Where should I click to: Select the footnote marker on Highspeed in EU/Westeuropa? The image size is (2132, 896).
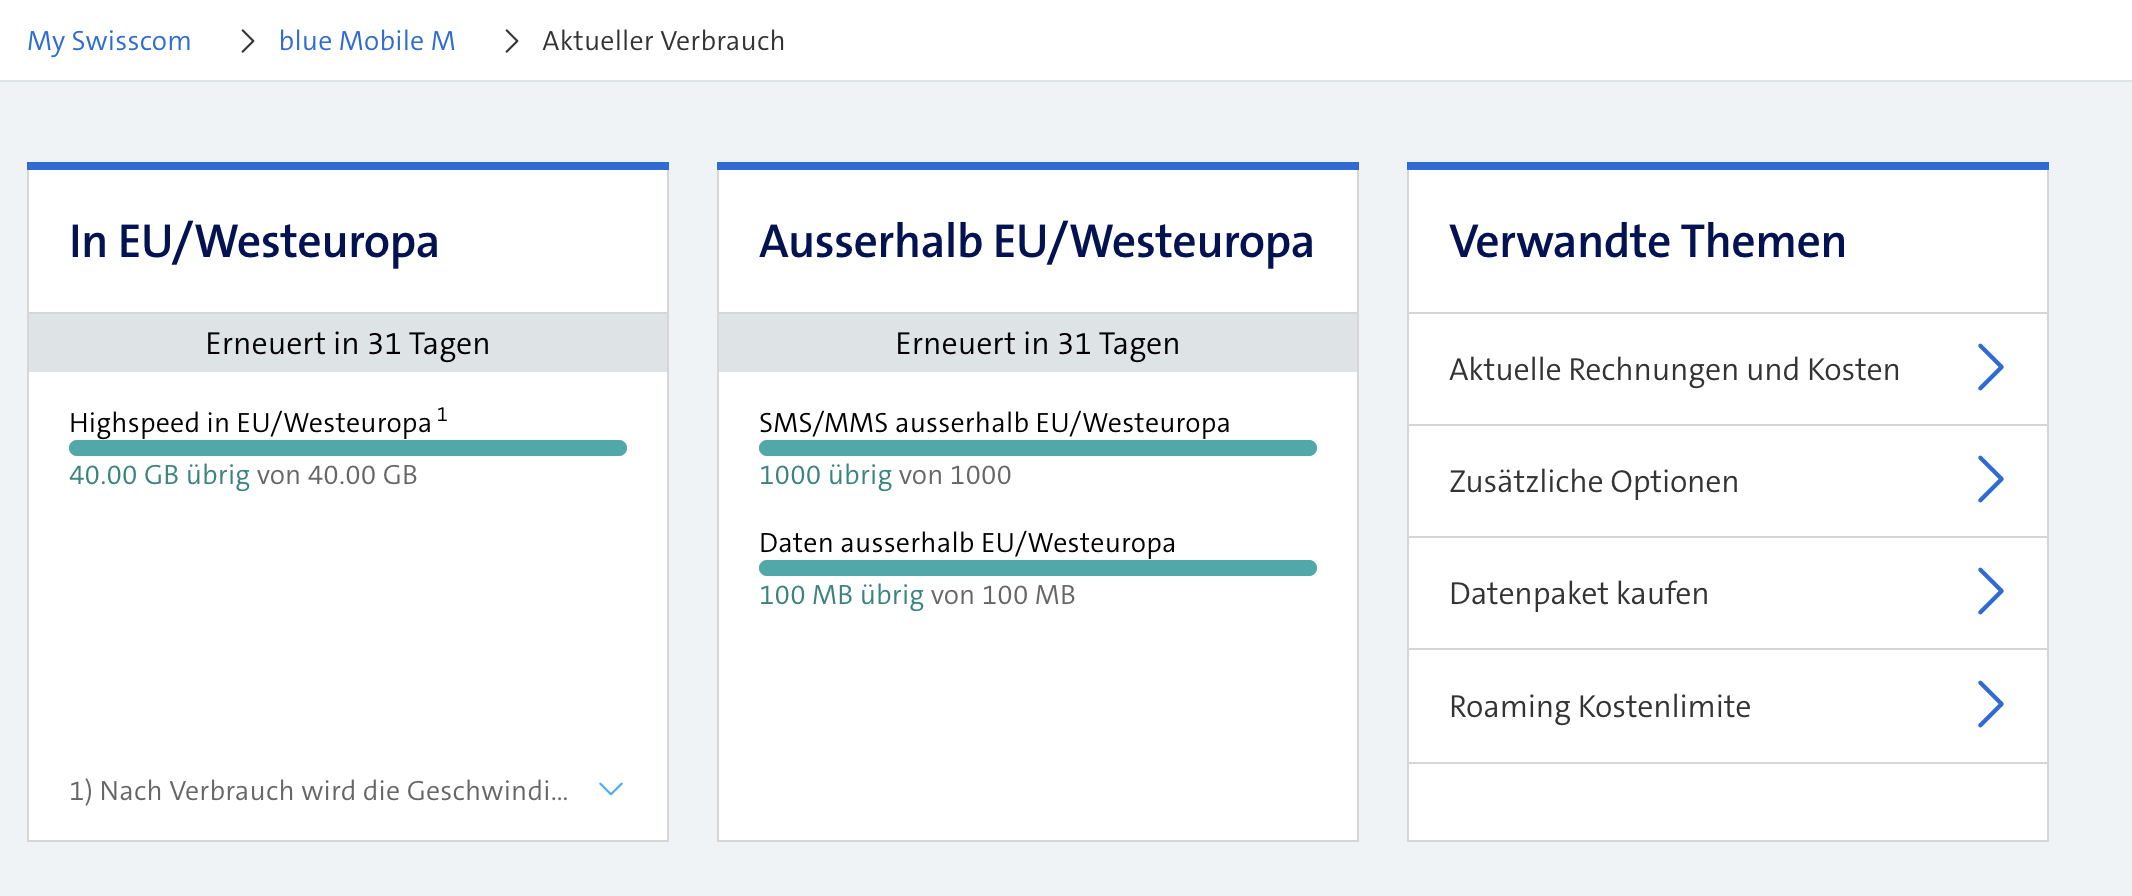[443, 412]
